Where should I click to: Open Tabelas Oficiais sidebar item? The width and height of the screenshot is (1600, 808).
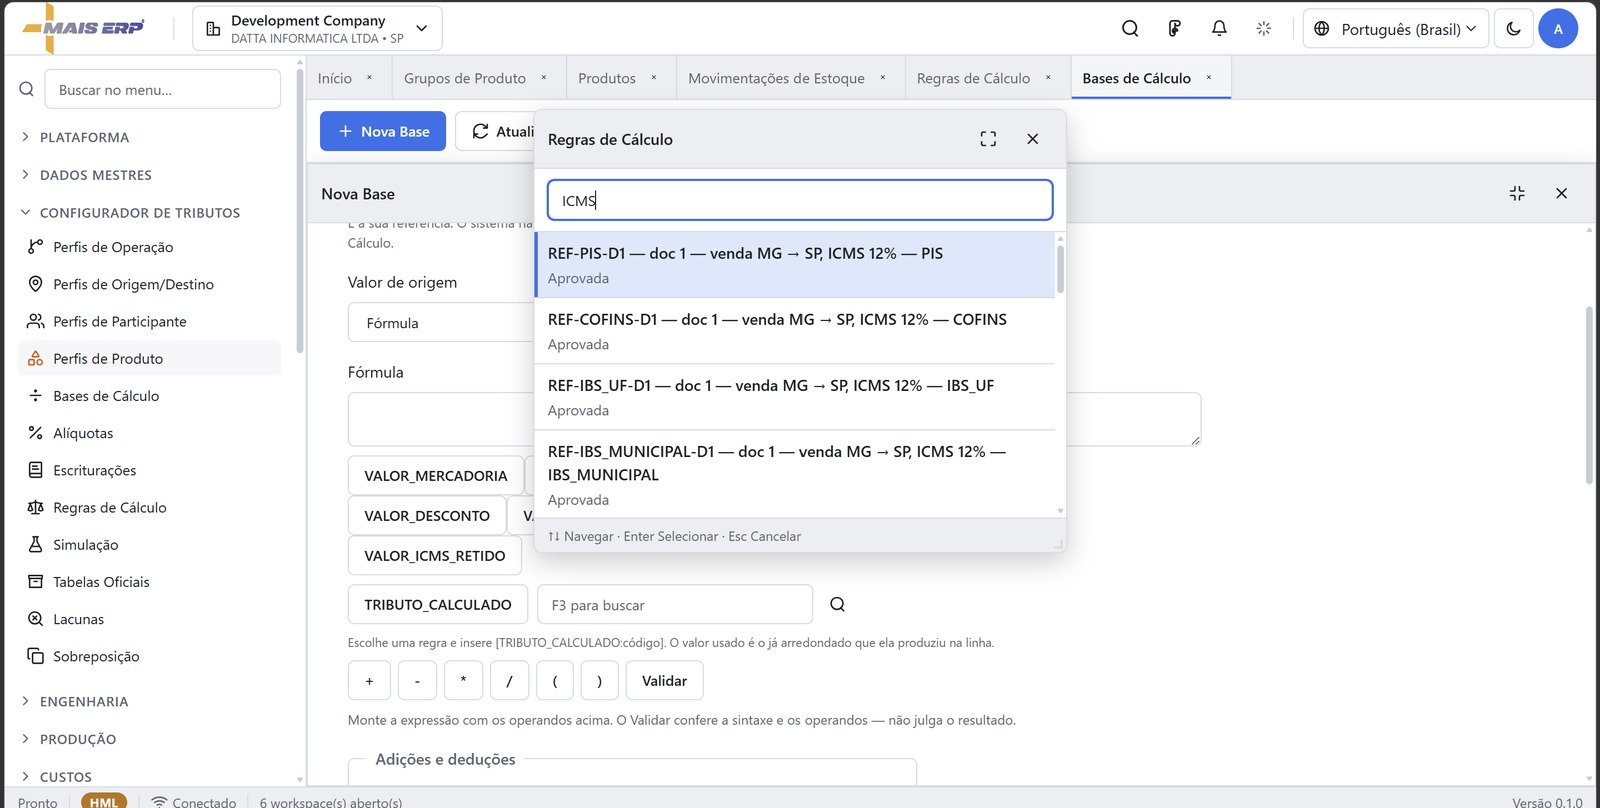[x=150, y=582]
